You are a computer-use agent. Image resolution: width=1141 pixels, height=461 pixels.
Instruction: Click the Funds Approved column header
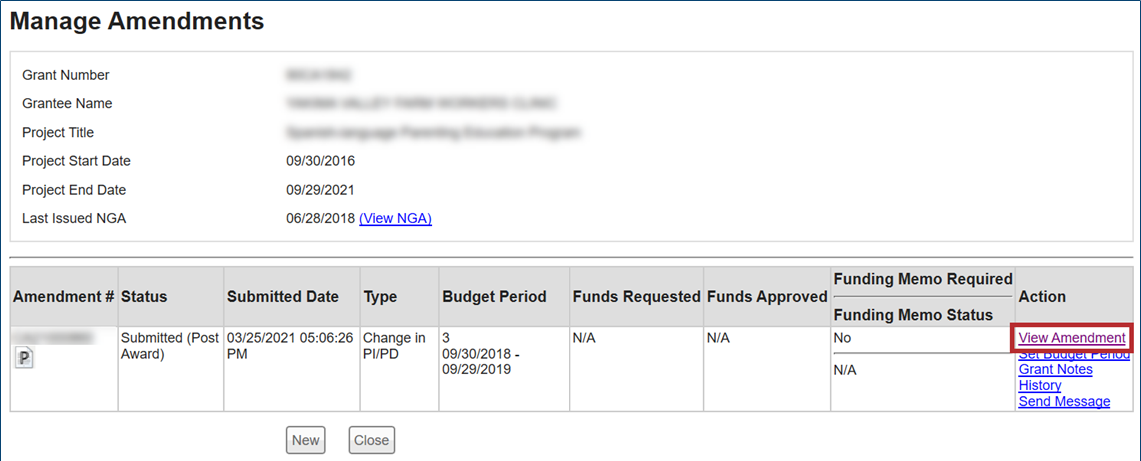click(x=767, y=296)
